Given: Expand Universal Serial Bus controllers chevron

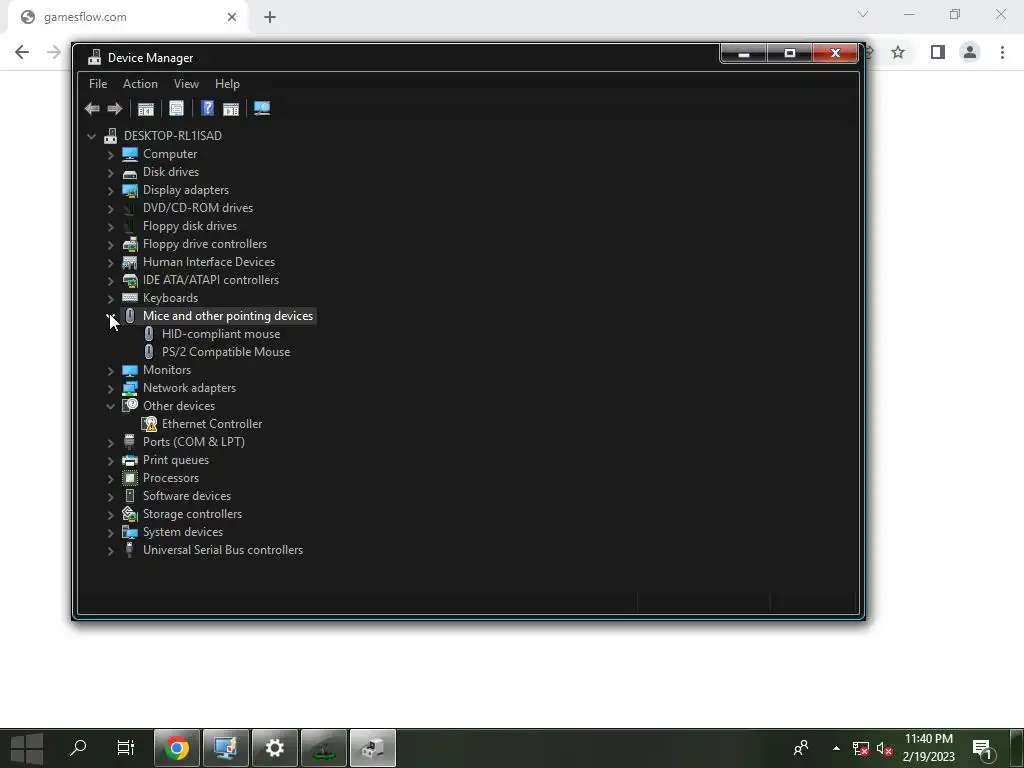Looking at the screenshot, I should (x=110, y=551).
